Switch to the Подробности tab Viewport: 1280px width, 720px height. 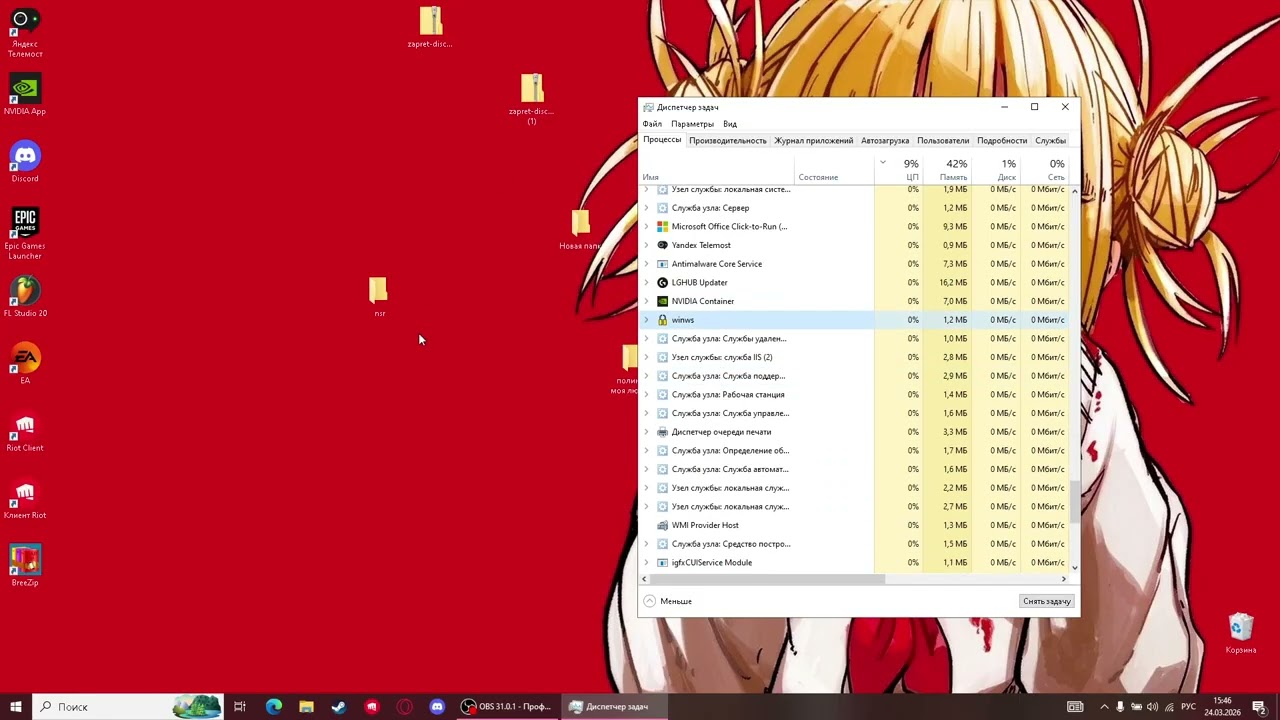(x=1002, y=141)
